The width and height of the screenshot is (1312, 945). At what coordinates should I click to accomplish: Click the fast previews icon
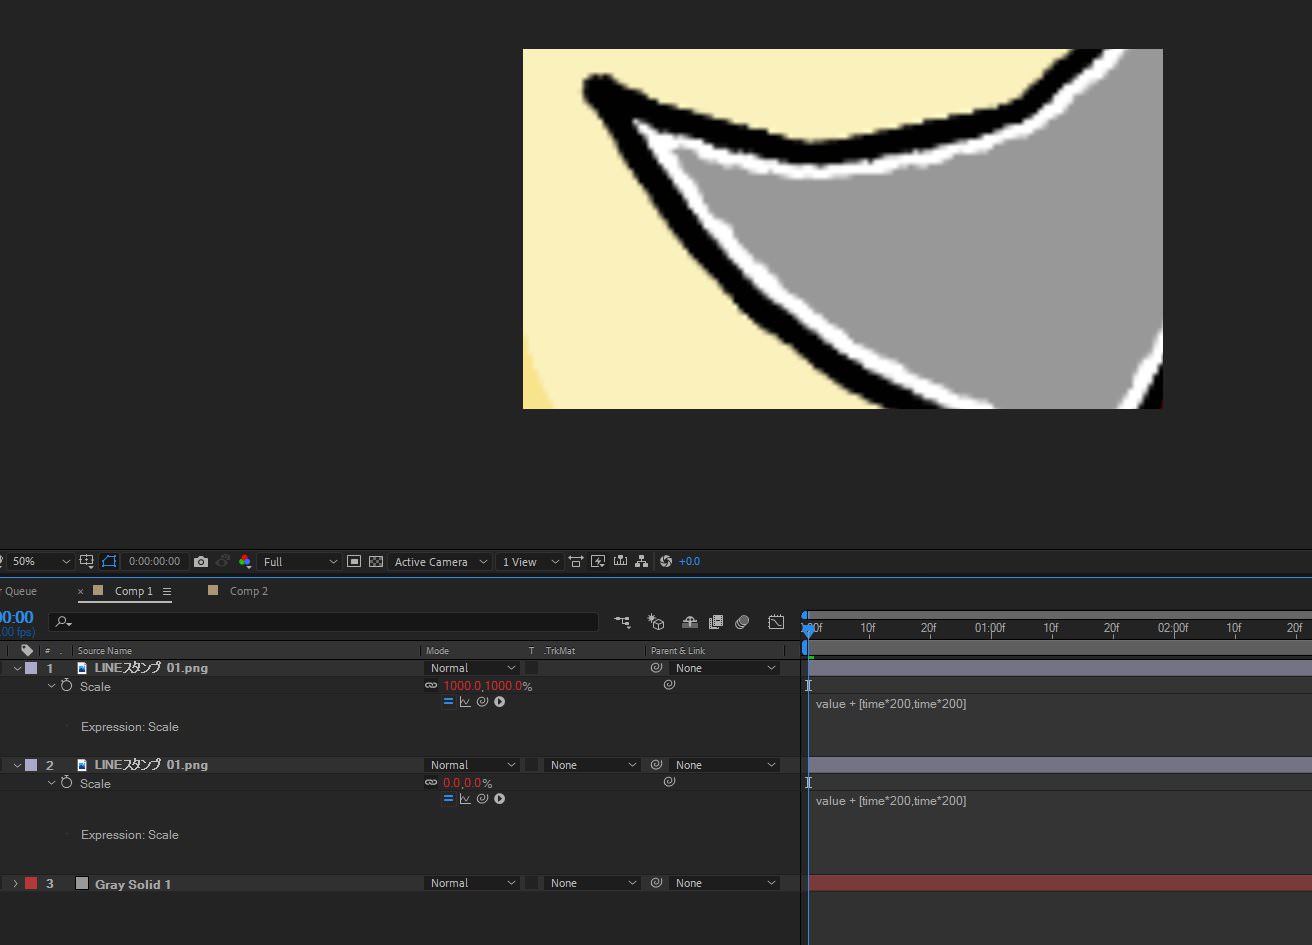click(x=598, y=562)
